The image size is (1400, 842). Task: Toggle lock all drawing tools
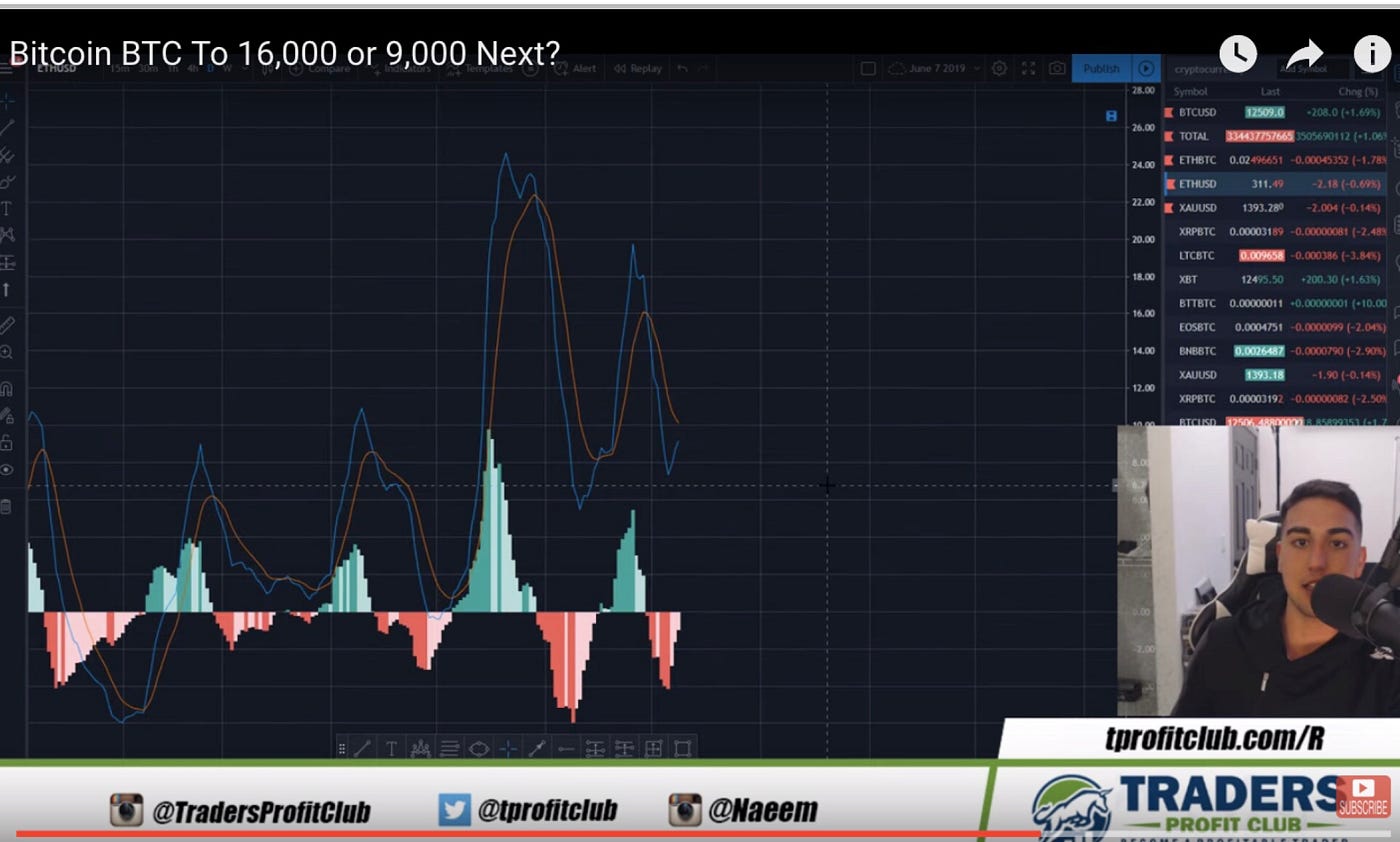pos(7,442)
